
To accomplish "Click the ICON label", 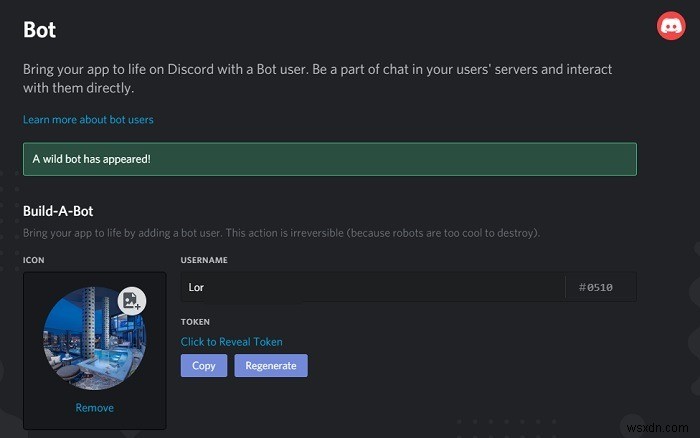I will point(33,260).
